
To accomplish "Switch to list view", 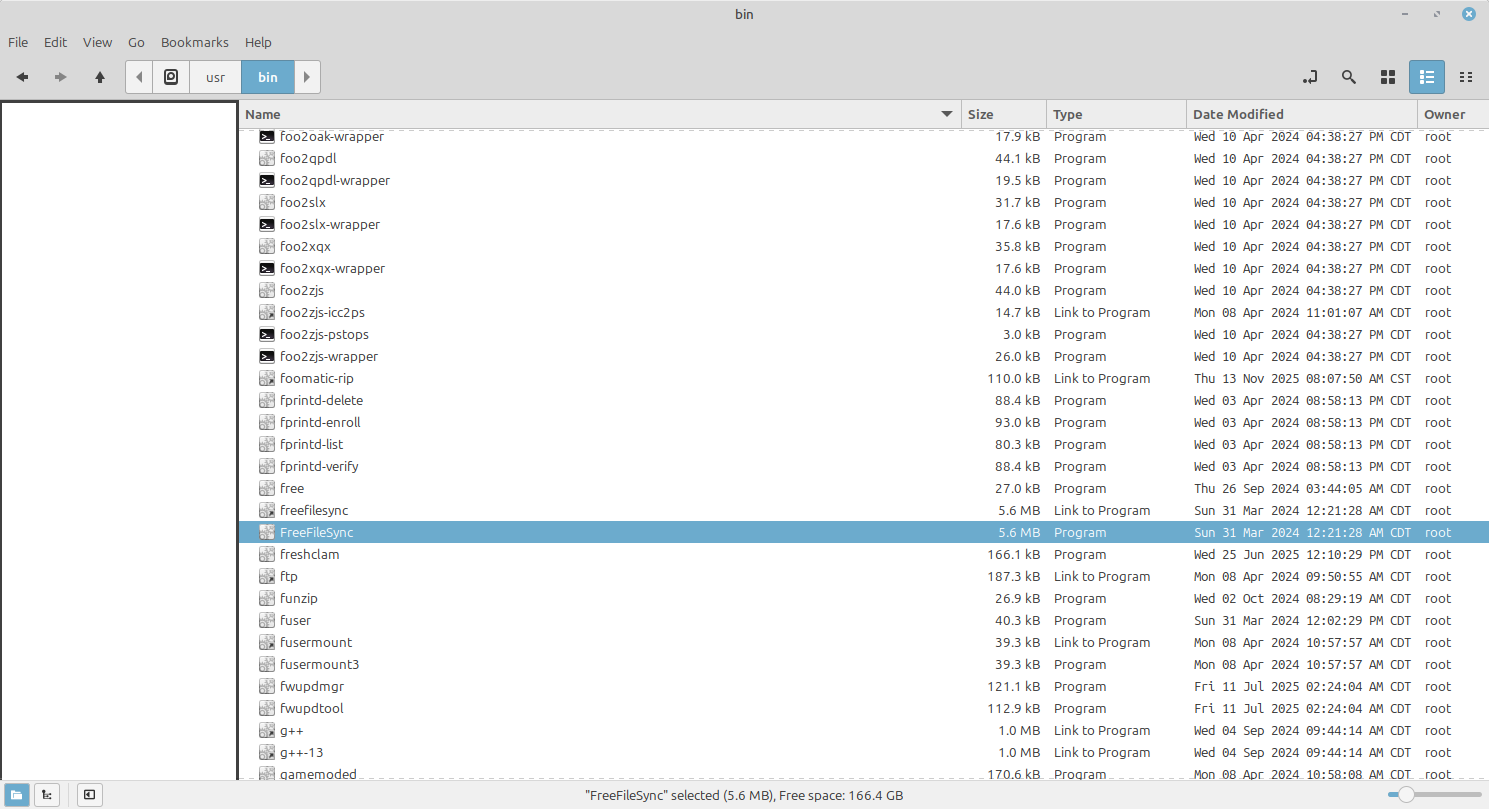I will (x=1427, y=77).
